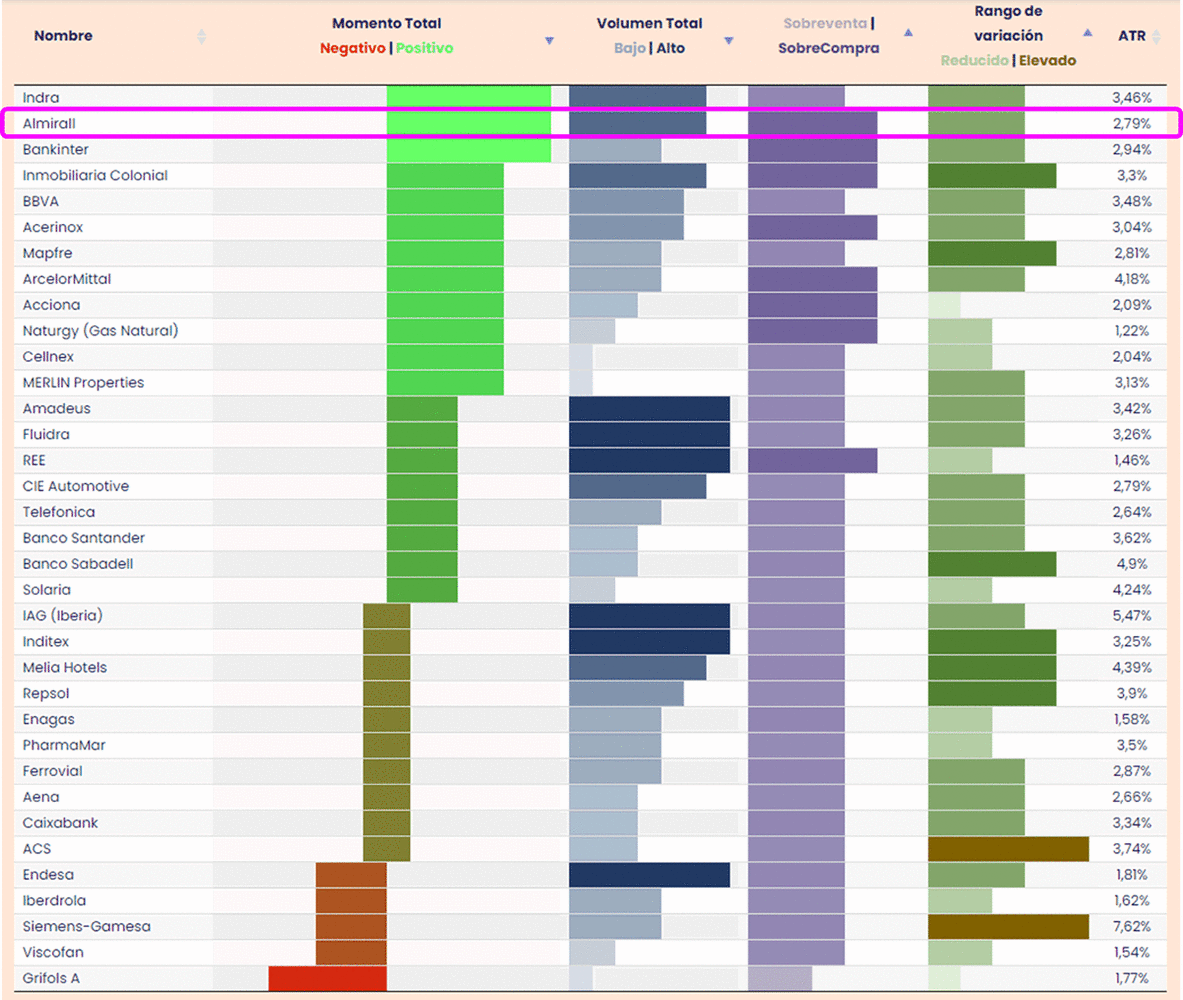Viewport: 1183px width, 1000px height.
Task: Click ACS brown variation range bar
Action: (x=1008, y=849)
